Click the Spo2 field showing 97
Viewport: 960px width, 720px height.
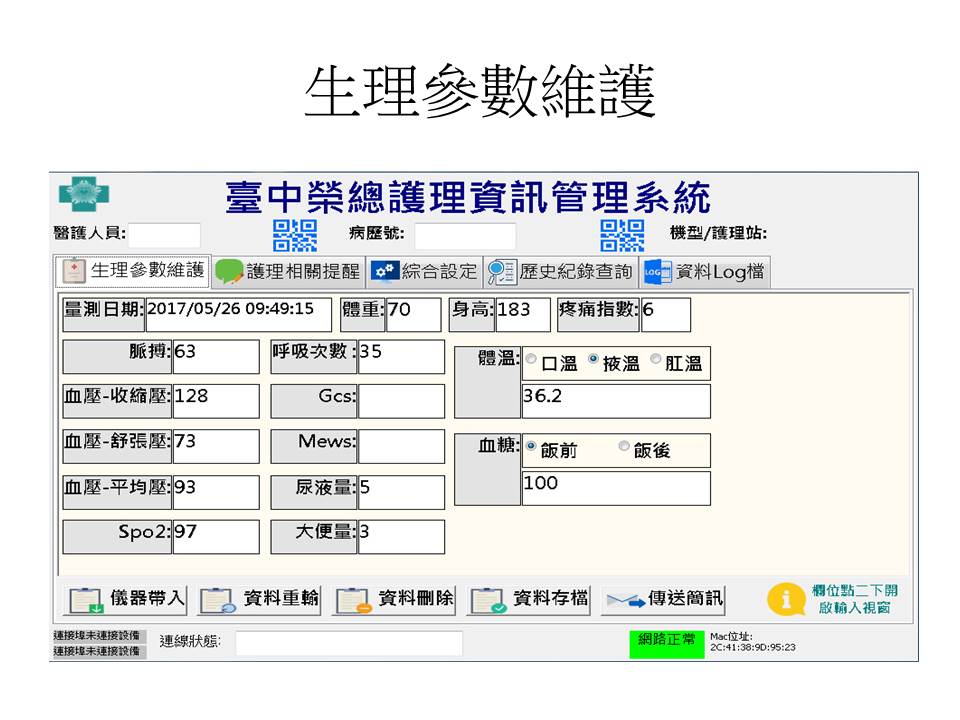(216, 537)
